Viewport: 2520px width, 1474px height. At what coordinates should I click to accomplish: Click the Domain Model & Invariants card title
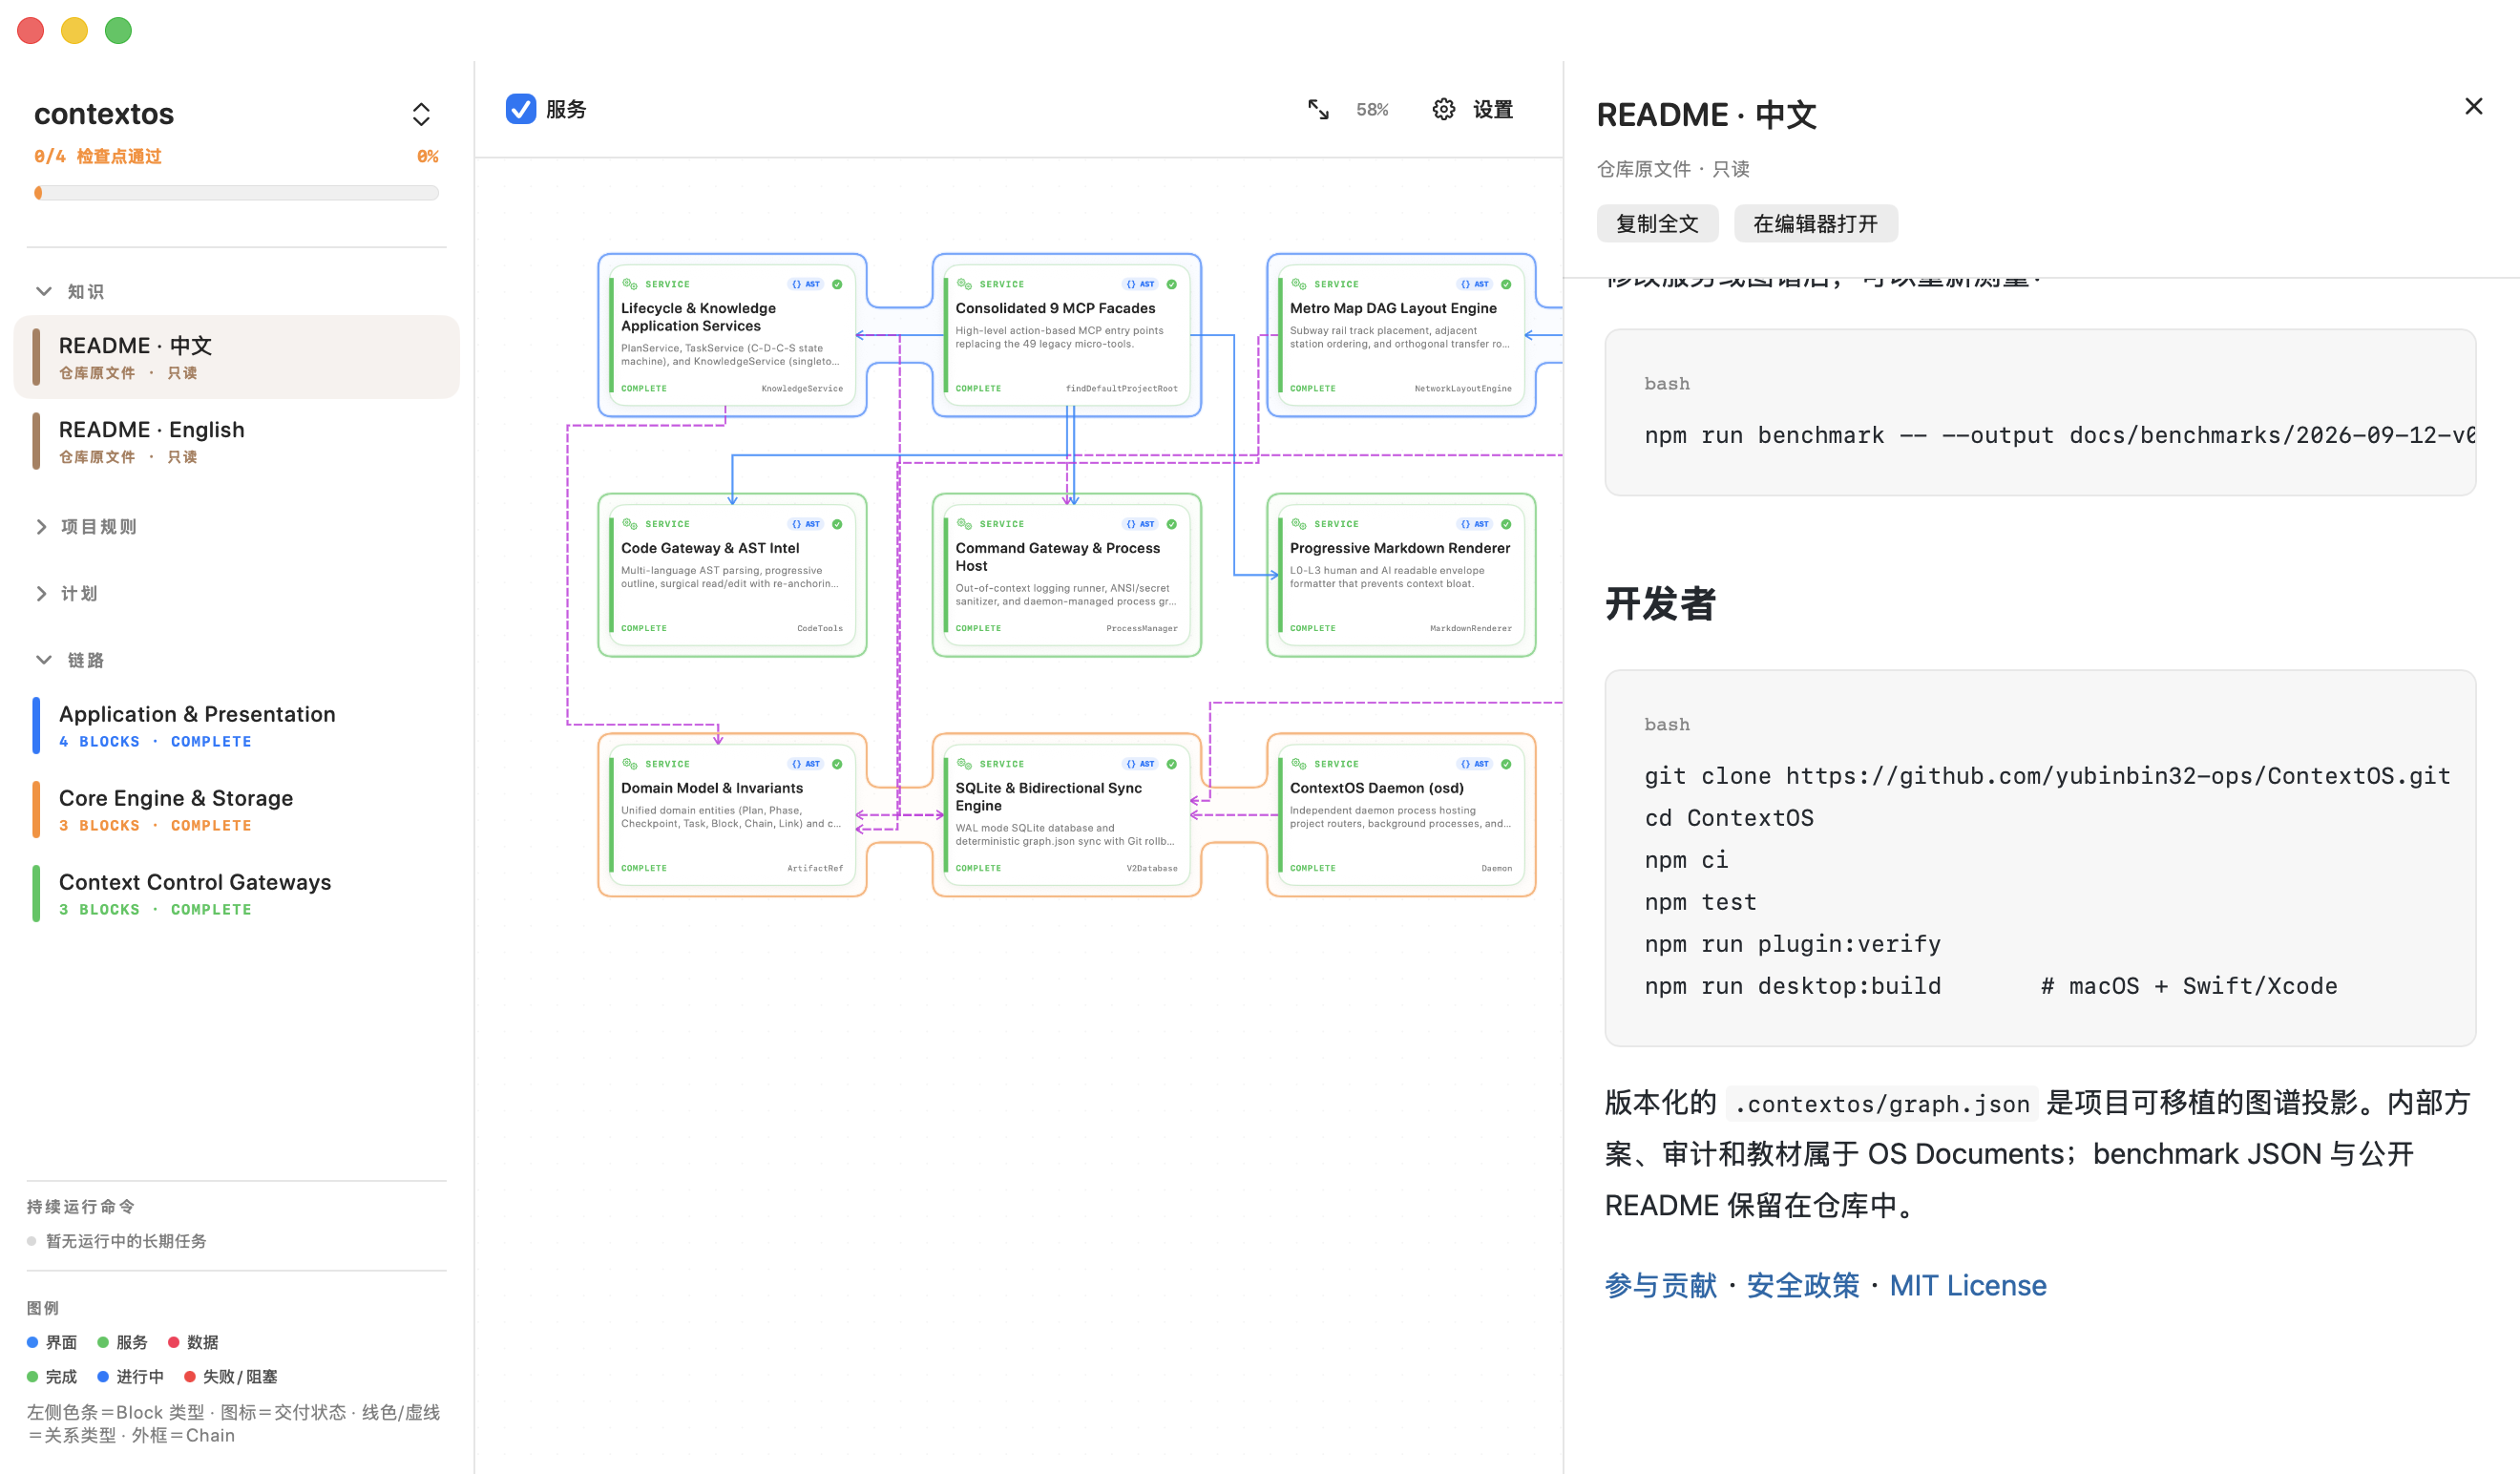click(x=712, y=788)
